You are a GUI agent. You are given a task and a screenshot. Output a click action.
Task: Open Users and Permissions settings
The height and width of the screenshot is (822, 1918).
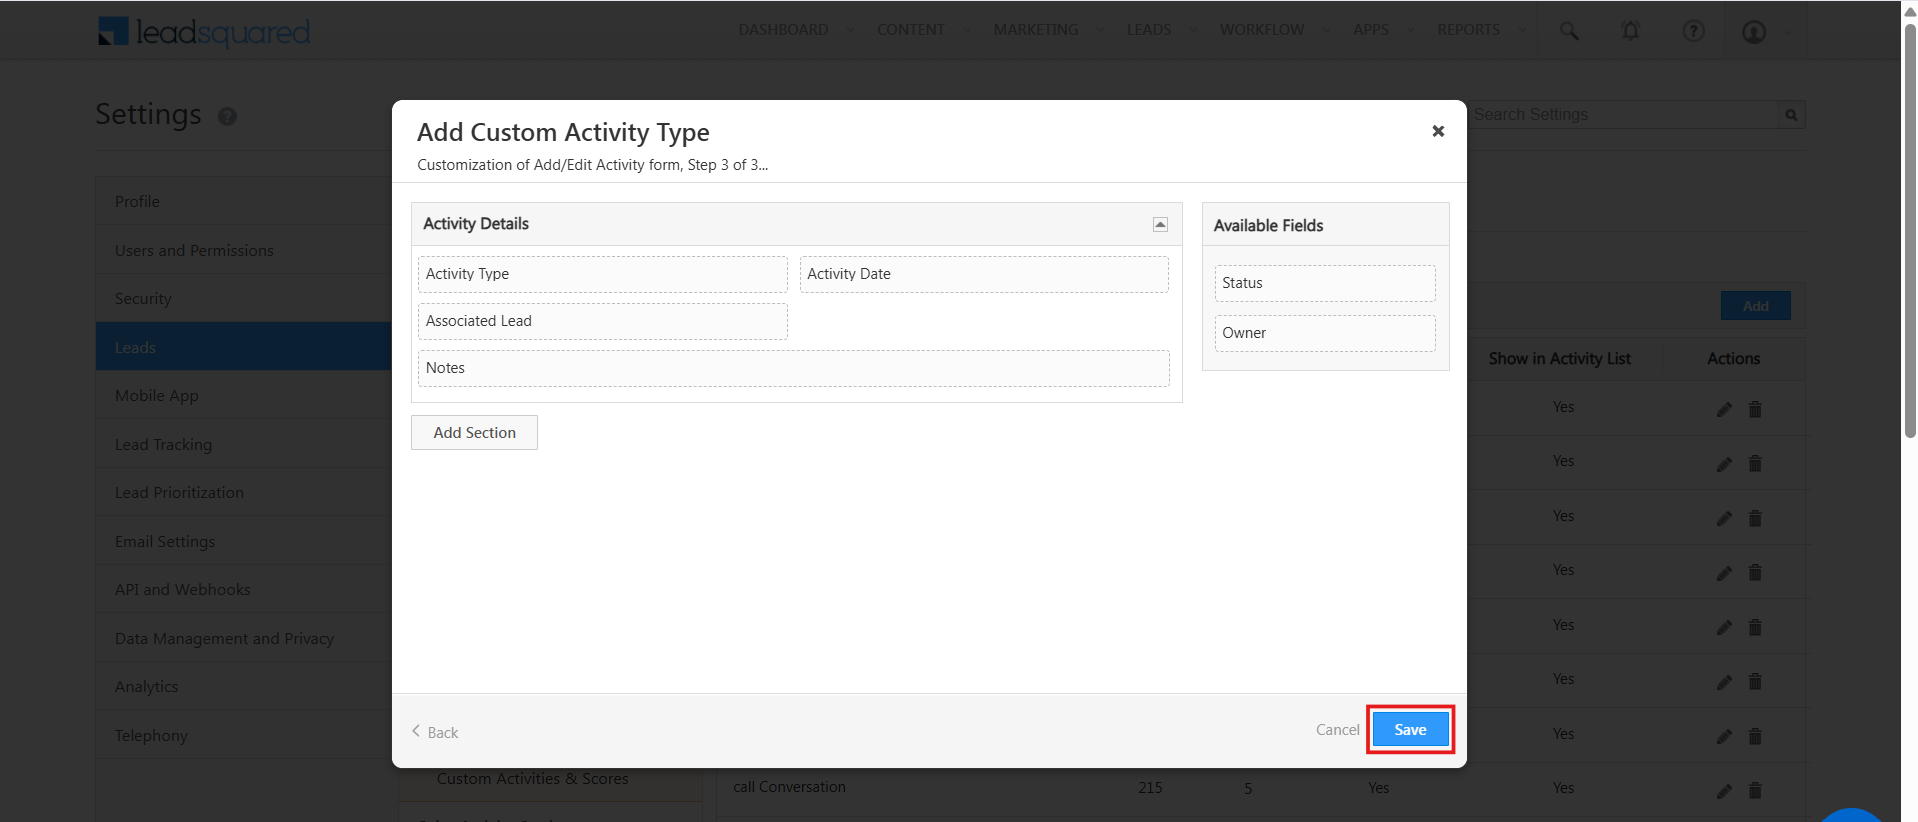click(x=243, y=250)
